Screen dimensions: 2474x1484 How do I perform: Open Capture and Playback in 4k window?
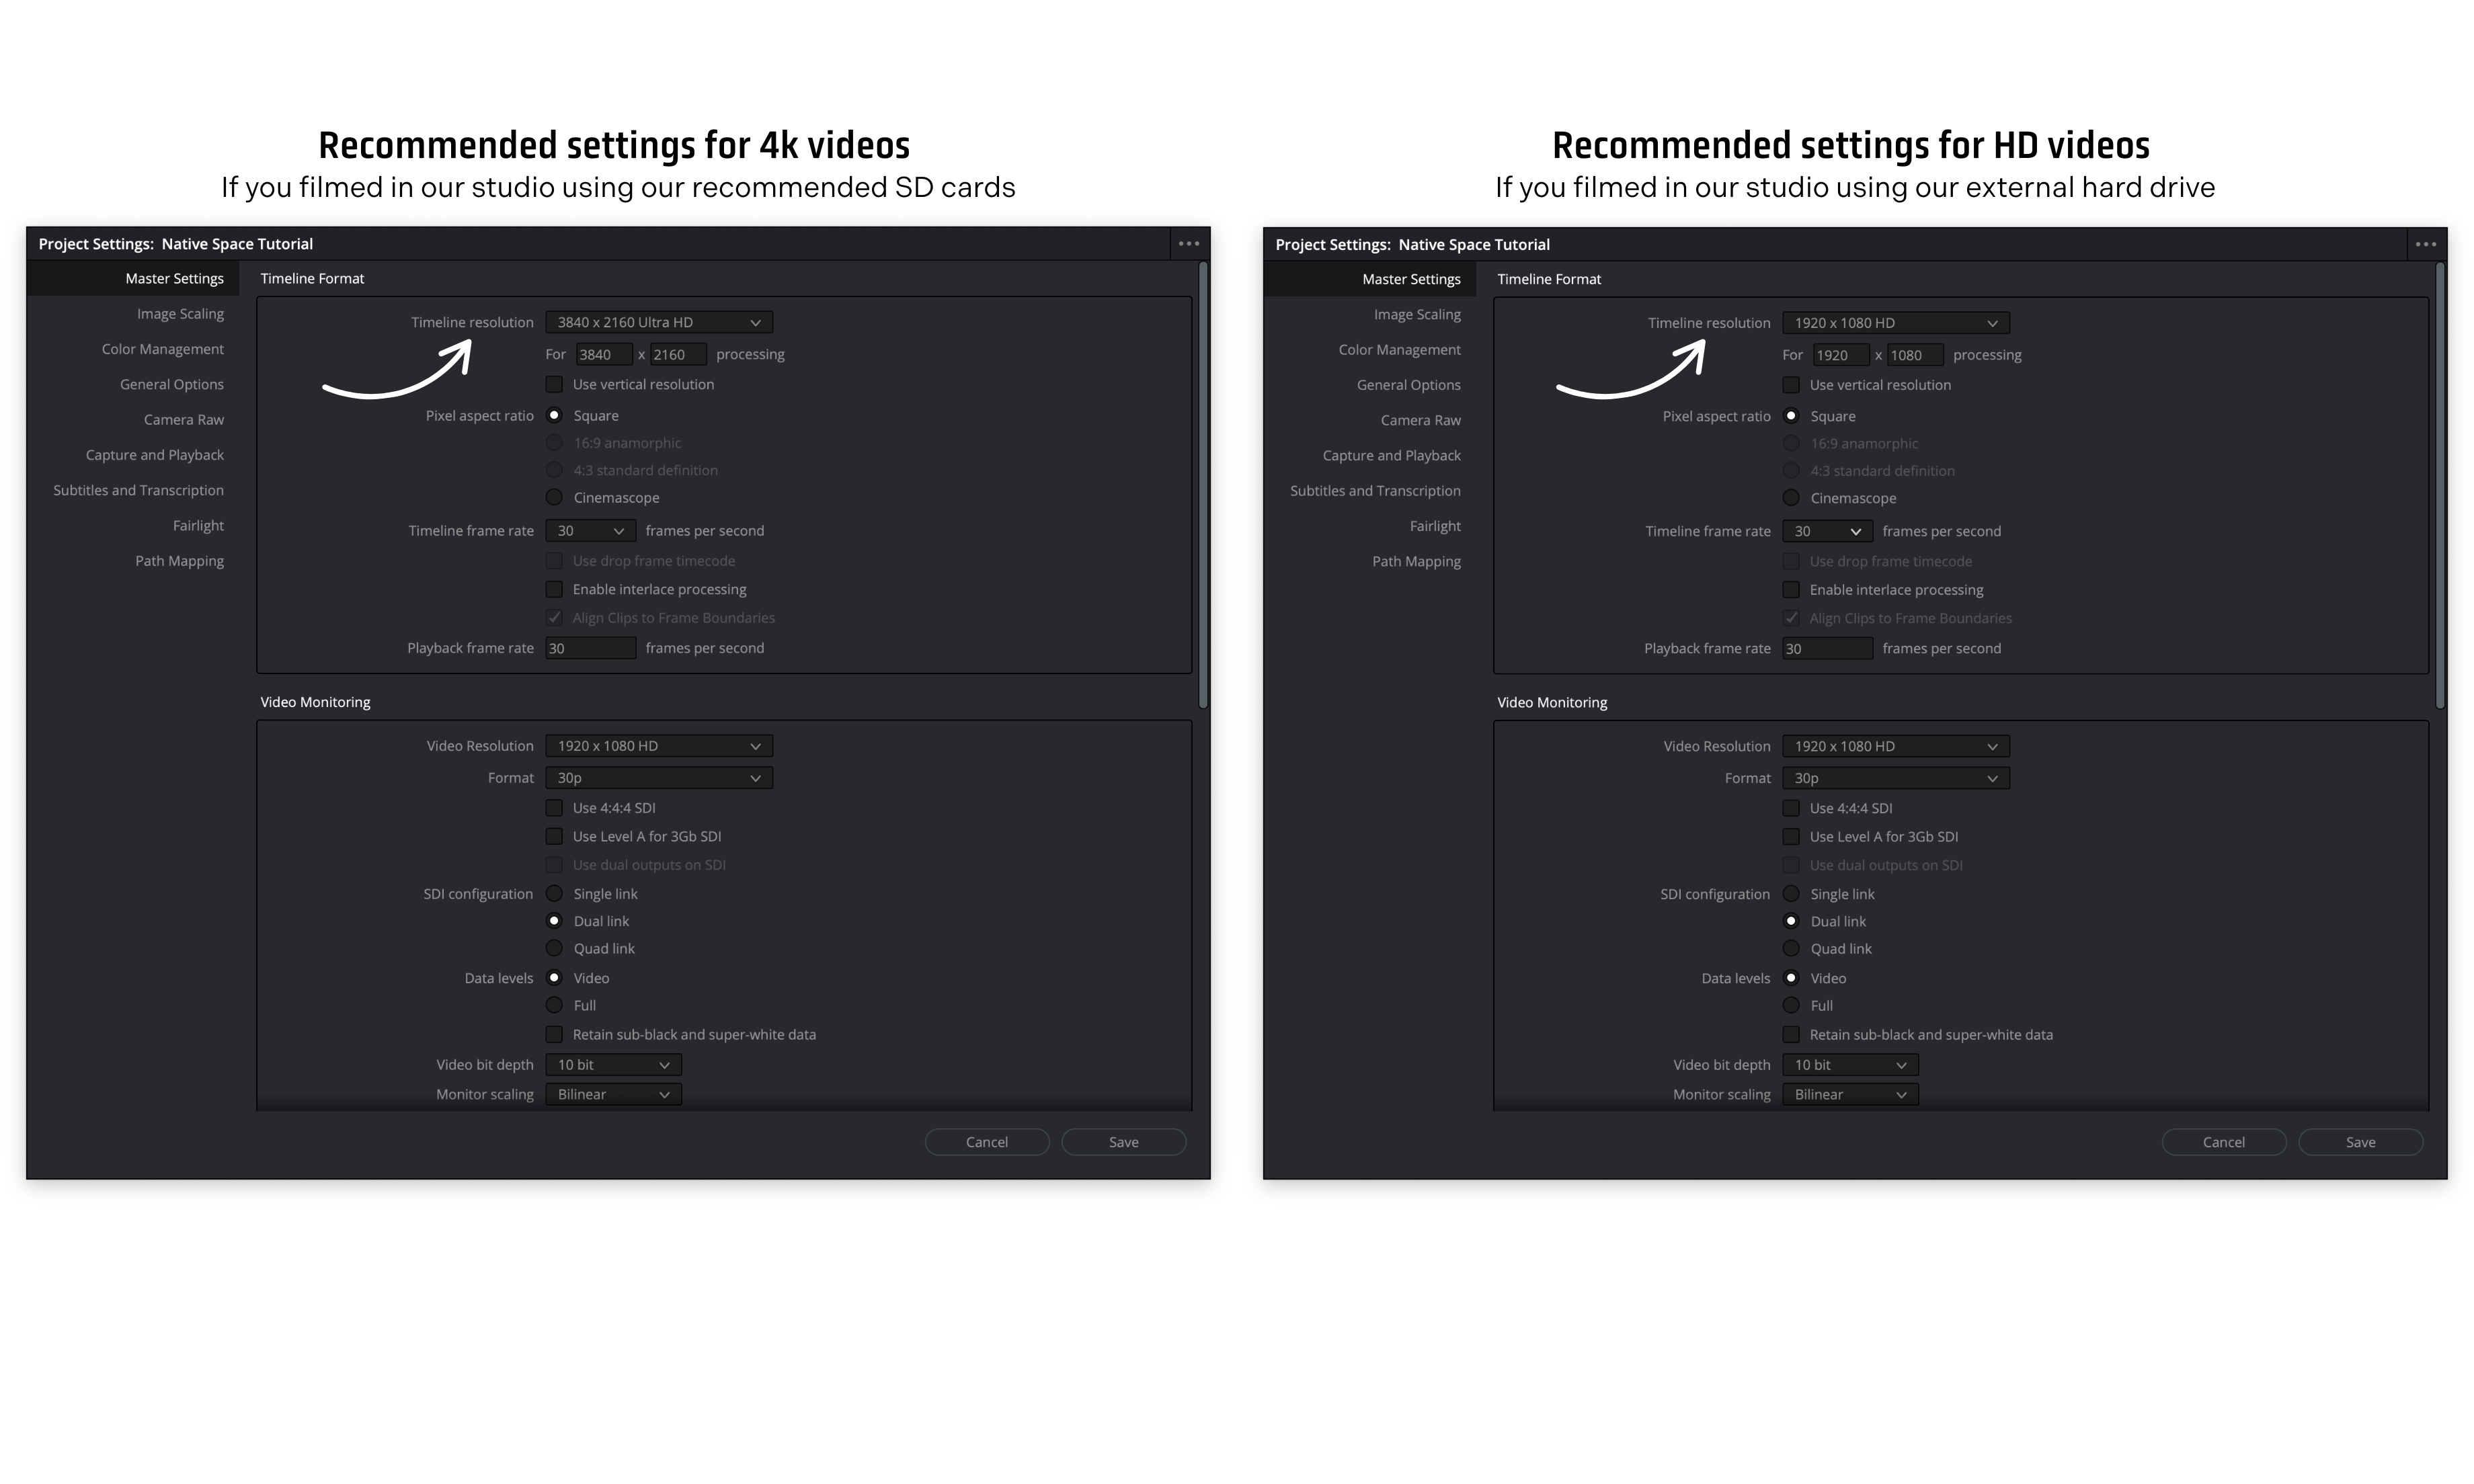point(155,455)
